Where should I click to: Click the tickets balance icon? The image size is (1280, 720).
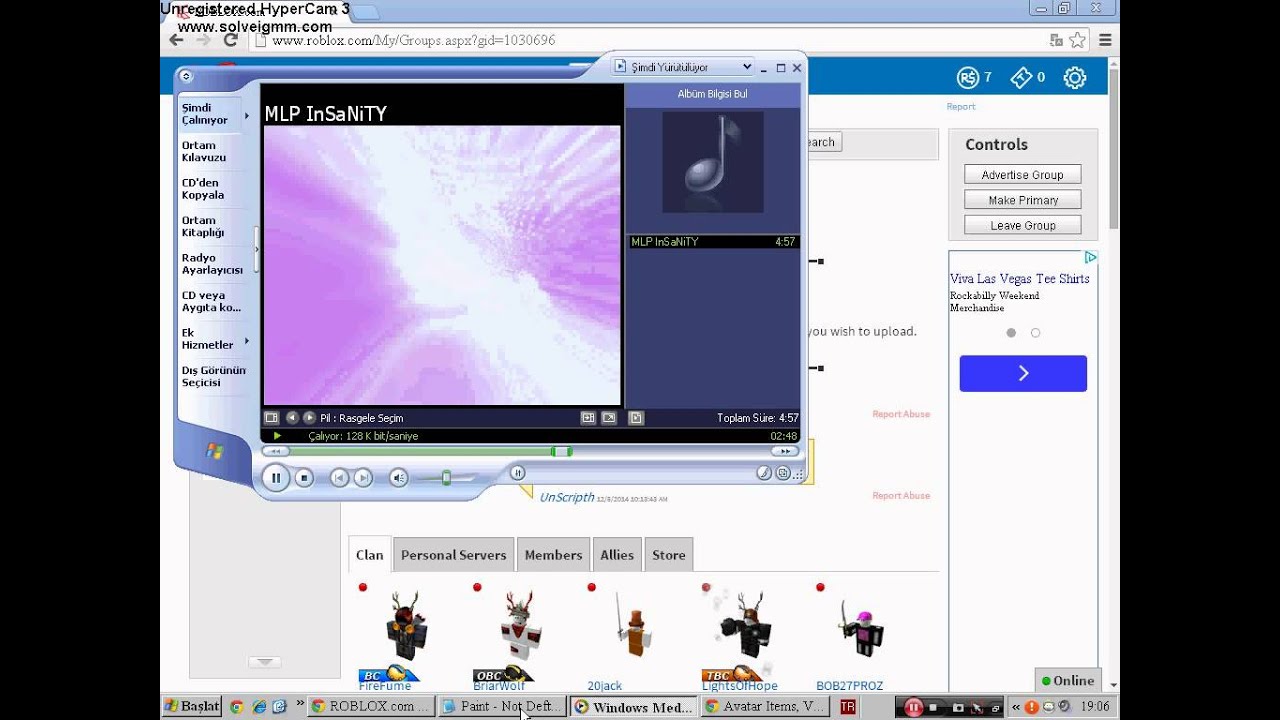(x=1021, y=77)
